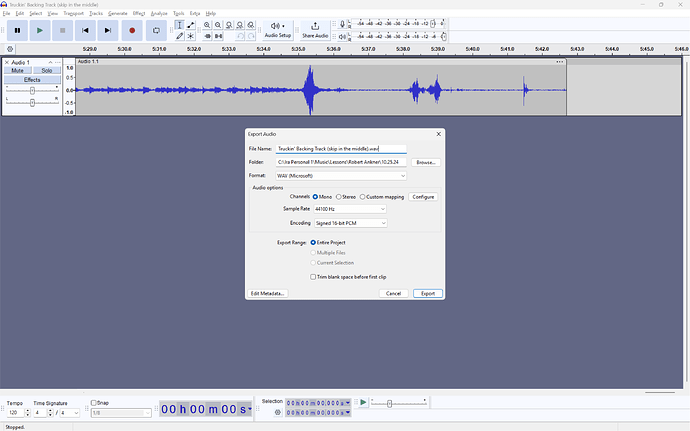690x431 pixels.
Task: Open Audio Setup menu
Action: (278, 30)
